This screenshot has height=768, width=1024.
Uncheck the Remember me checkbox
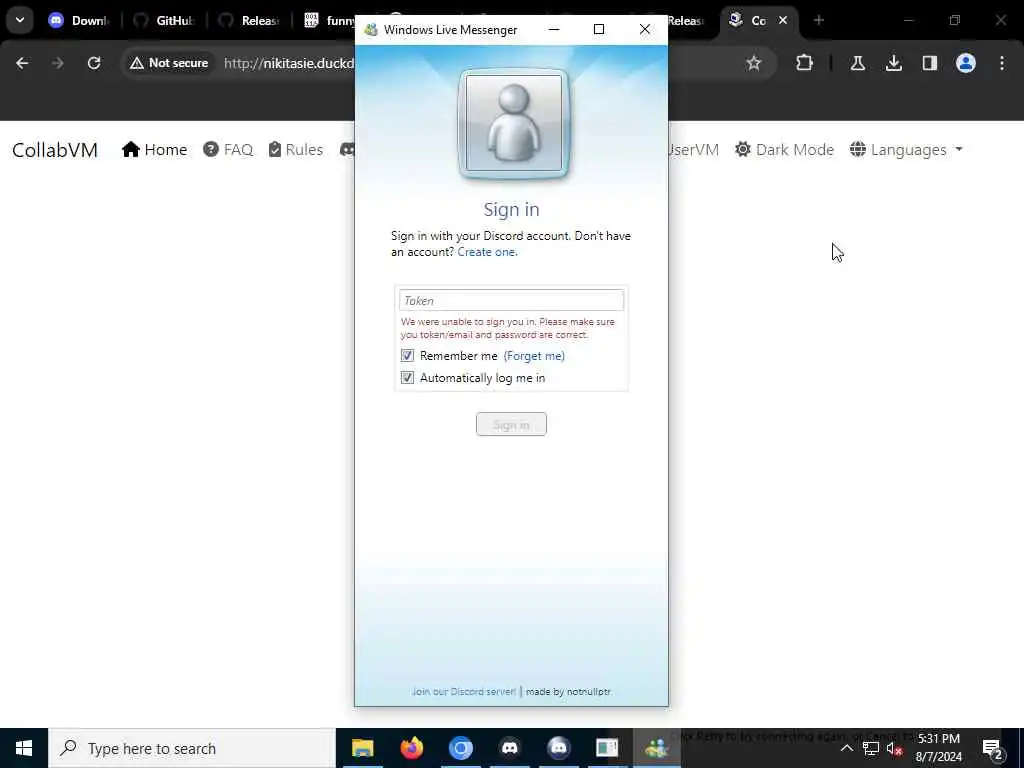[408, 356]
